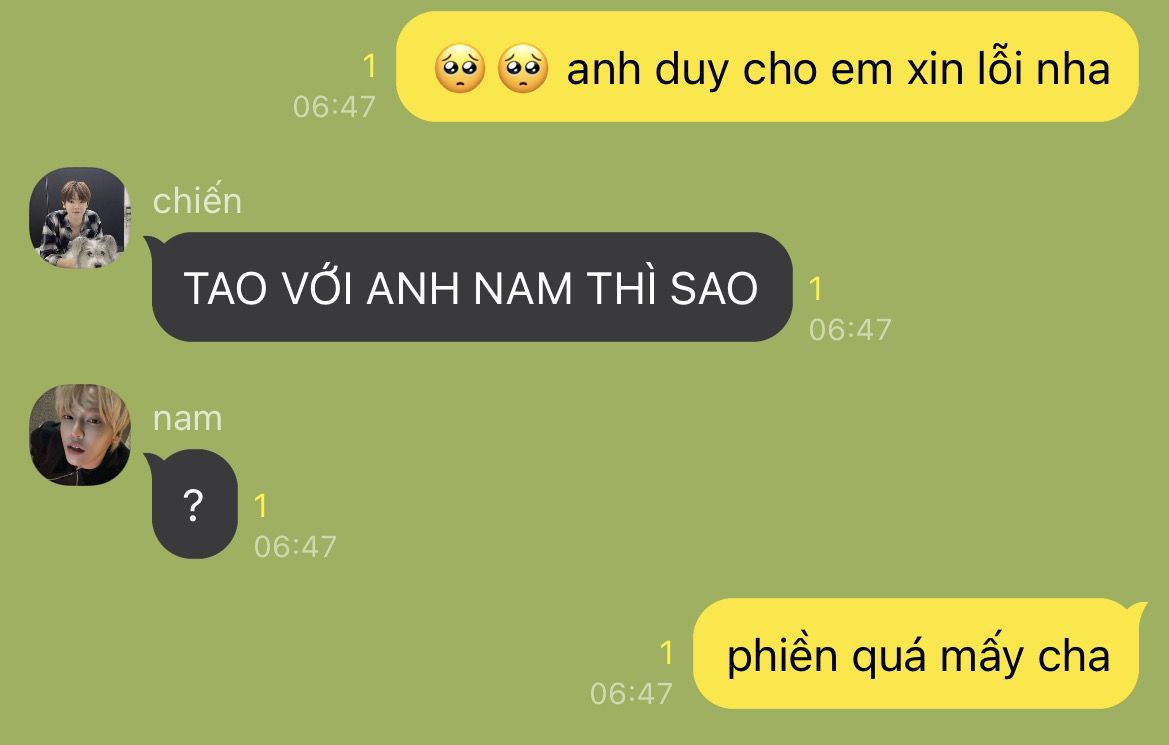
Task: Click the unread count 1 beside 'phiền quá mấy cha'
Action: tap(667, 653)
